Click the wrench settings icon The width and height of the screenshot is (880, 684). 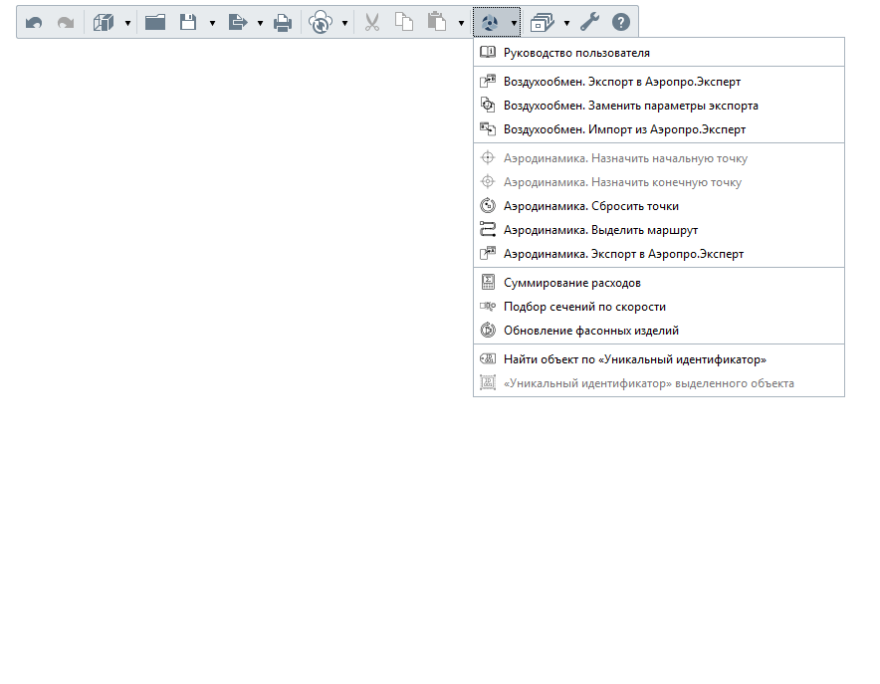coord(589,22)
